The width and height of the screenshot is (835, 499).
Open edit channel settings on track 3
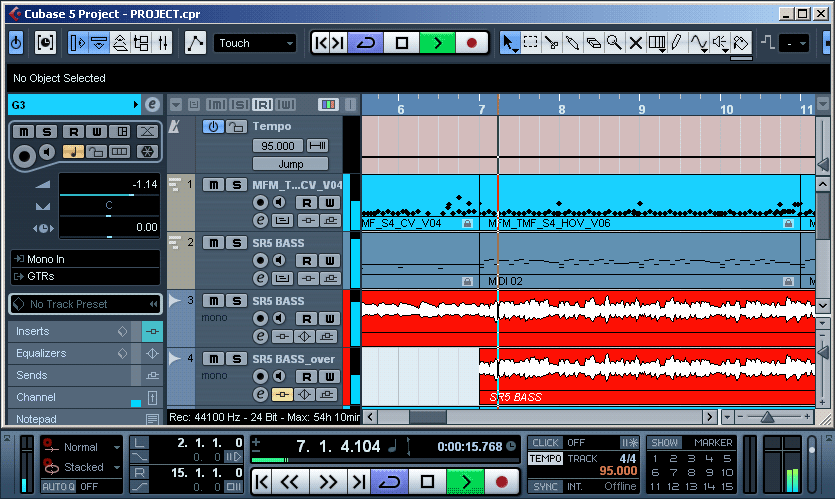(x=260, y=336)
